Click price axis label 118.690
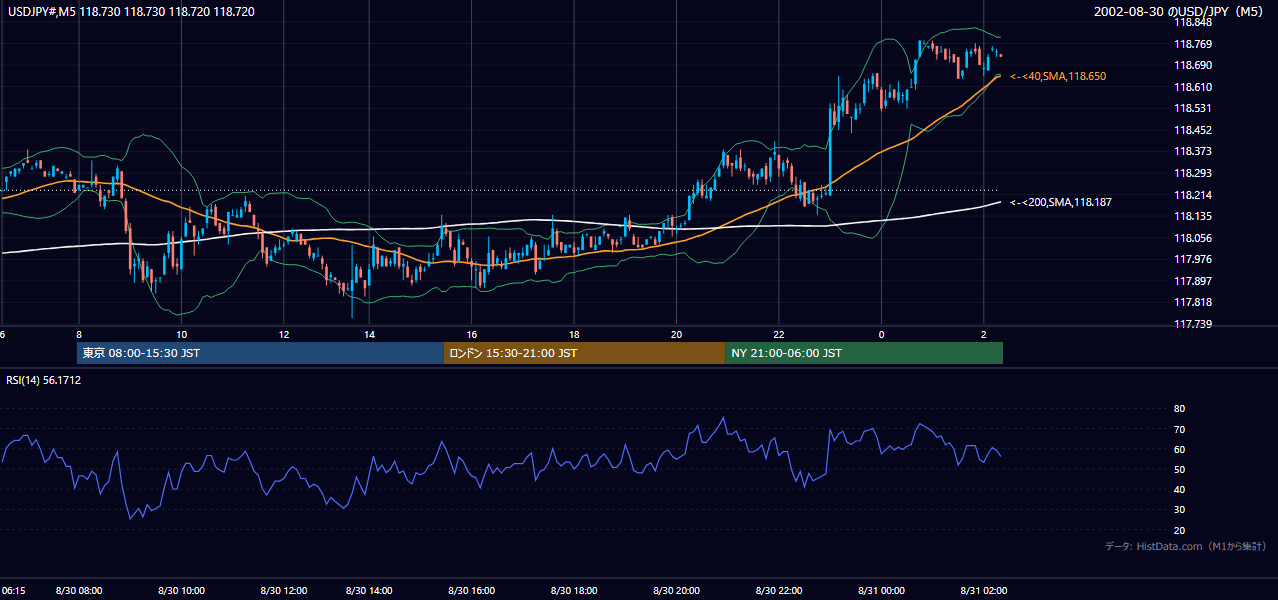This screenshot has width=1278, height=600. tap(1193, 65)
